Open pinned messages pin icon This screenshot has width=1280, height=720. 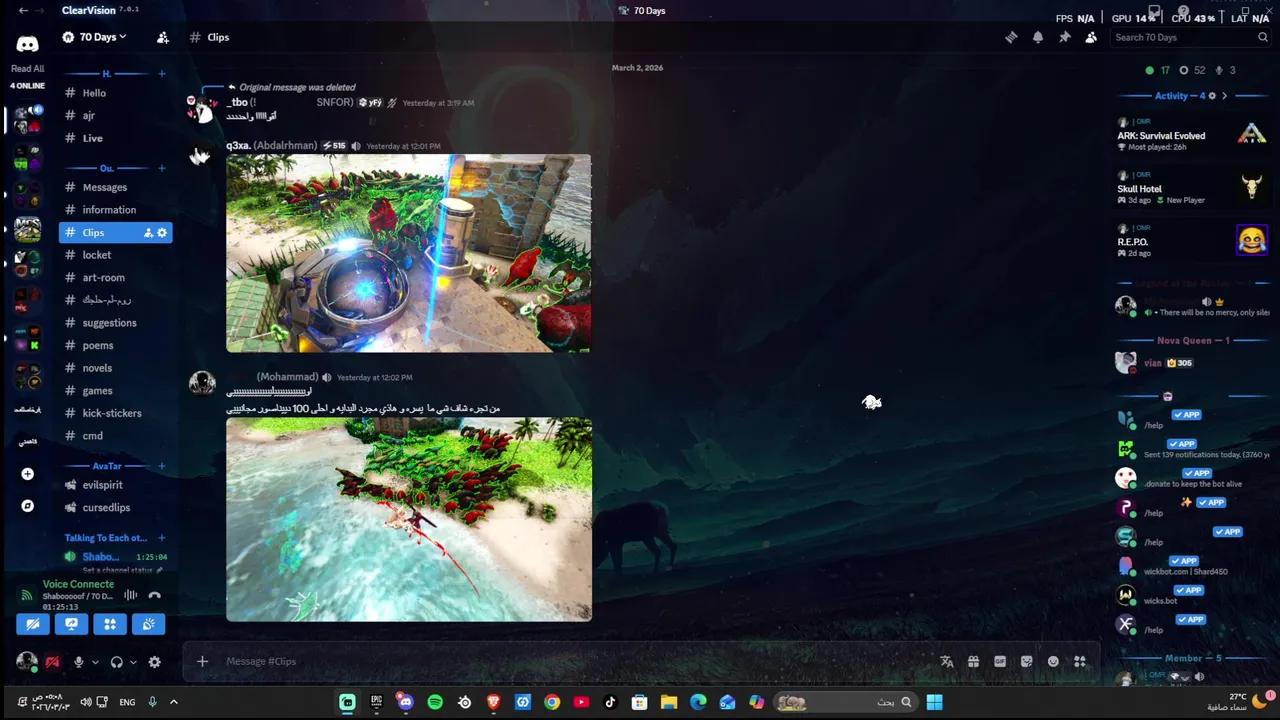(x=1064, y=37)
